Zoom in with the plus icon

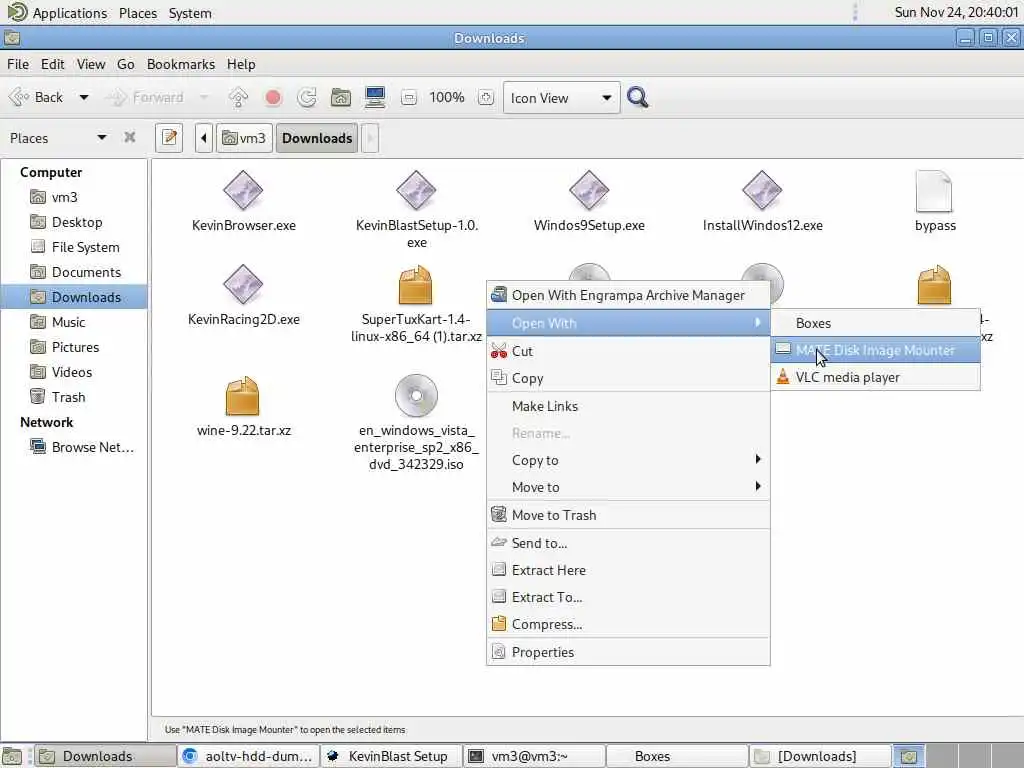point(485,98)
